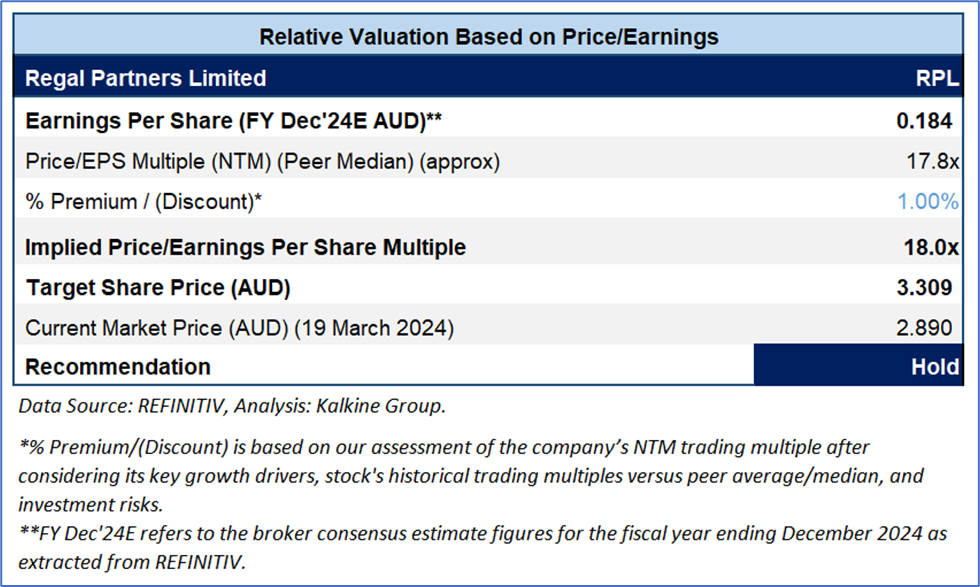Click the table title 'Relative Valuation Based on Price/Earnings'
The image size is (980, 587).
point(488,37)
